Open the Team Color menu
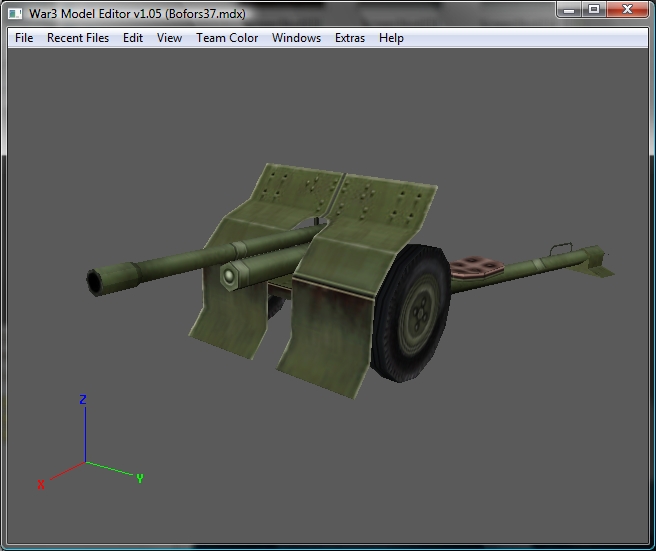Viewport: 656px width, 551px height. click(227, 38)
